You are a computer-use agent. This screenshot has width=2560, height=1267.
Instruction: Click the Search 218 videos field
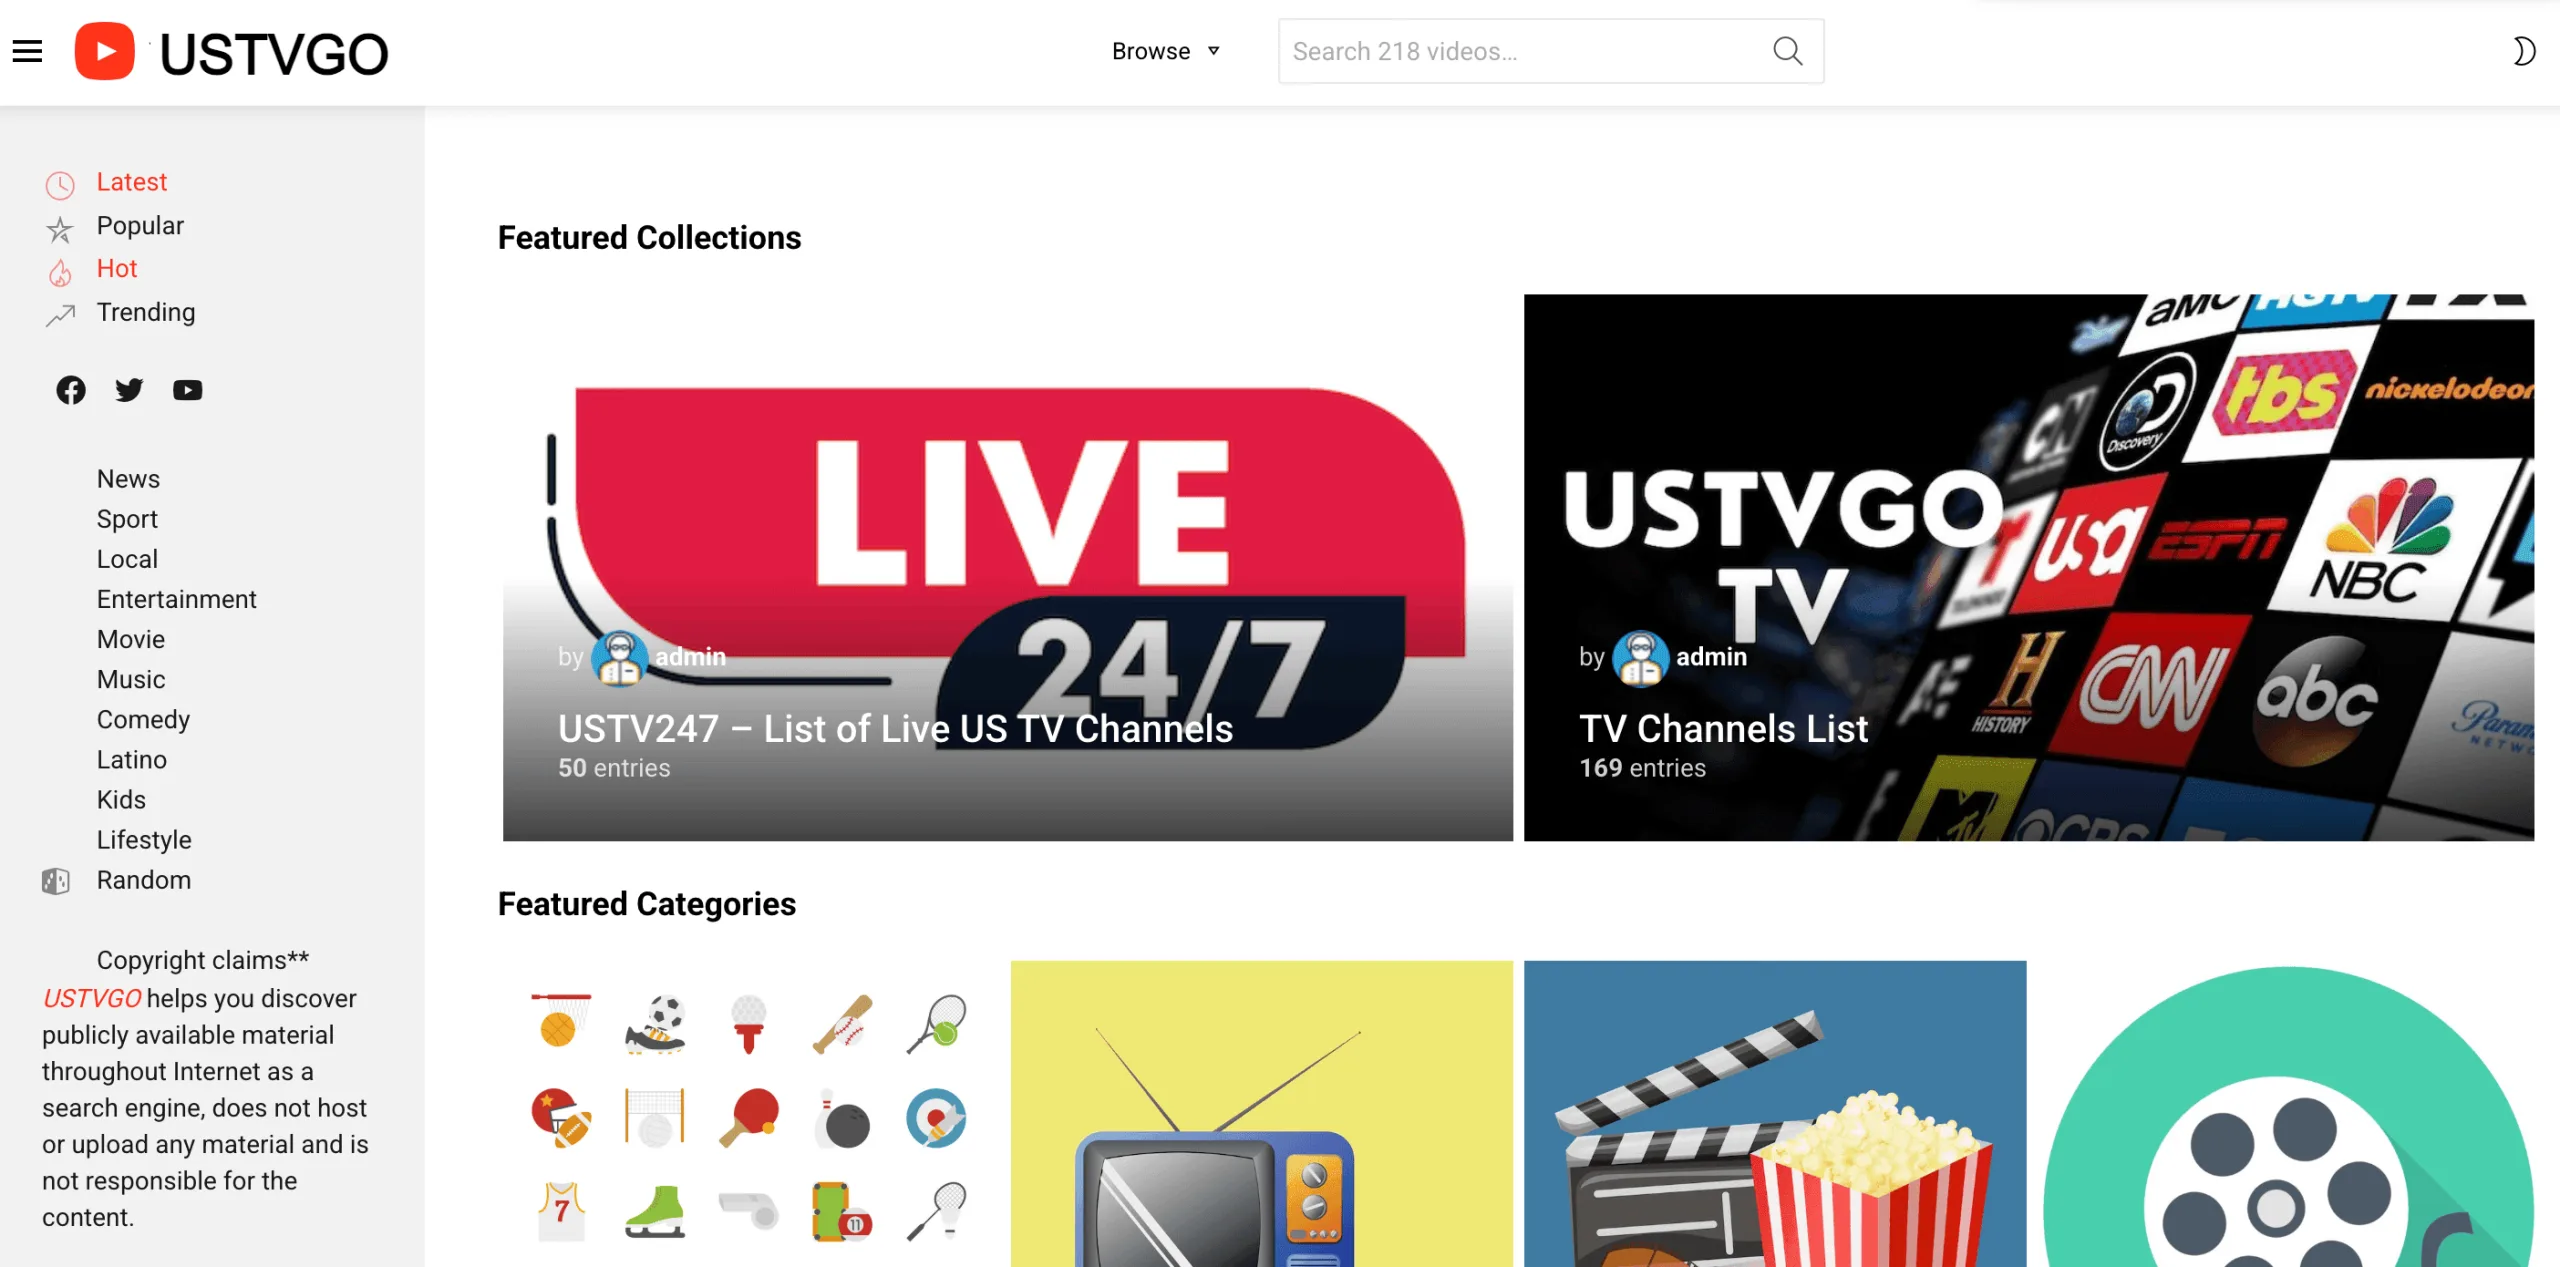click(1520, 51)
